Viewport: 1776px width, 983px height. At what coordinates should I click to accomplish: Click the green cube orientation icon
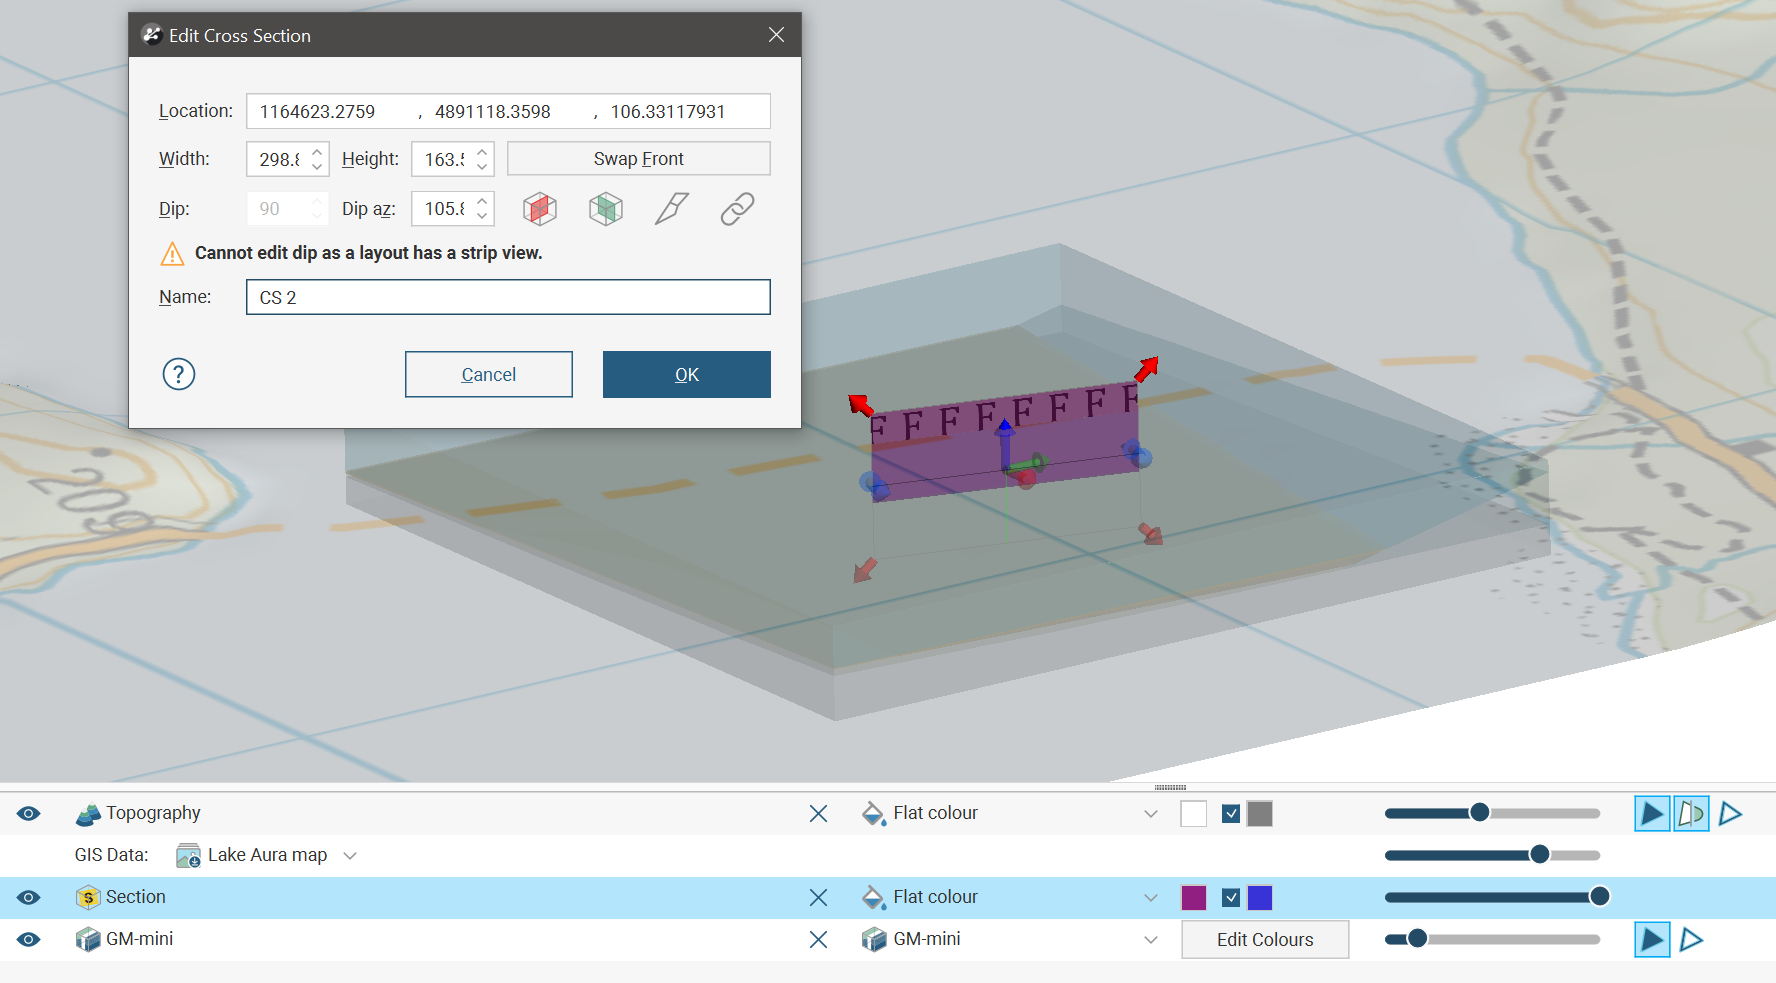click(606, 209)
